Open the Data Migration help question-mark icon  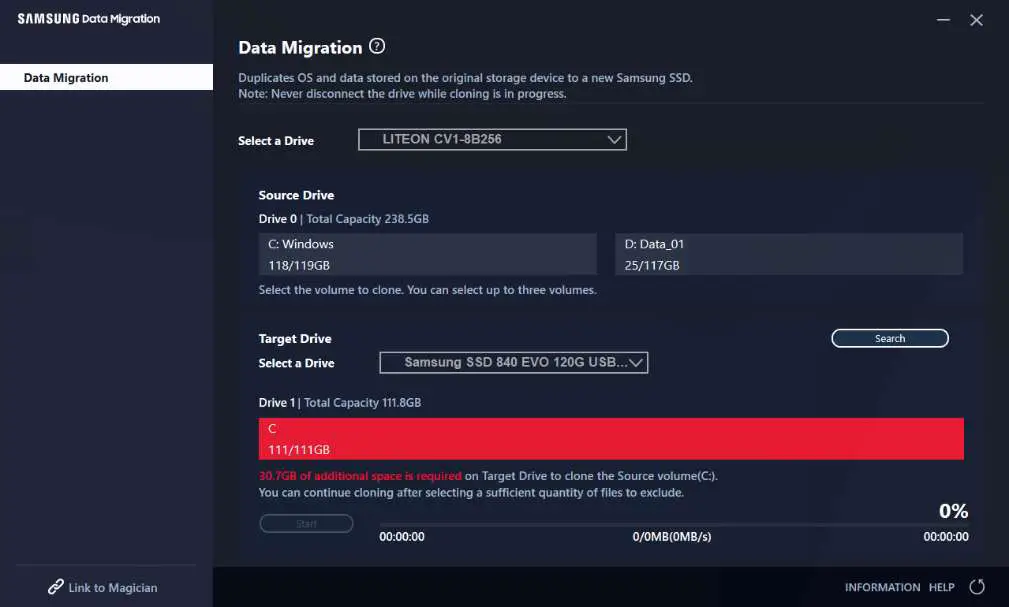(x=377, y=46)
